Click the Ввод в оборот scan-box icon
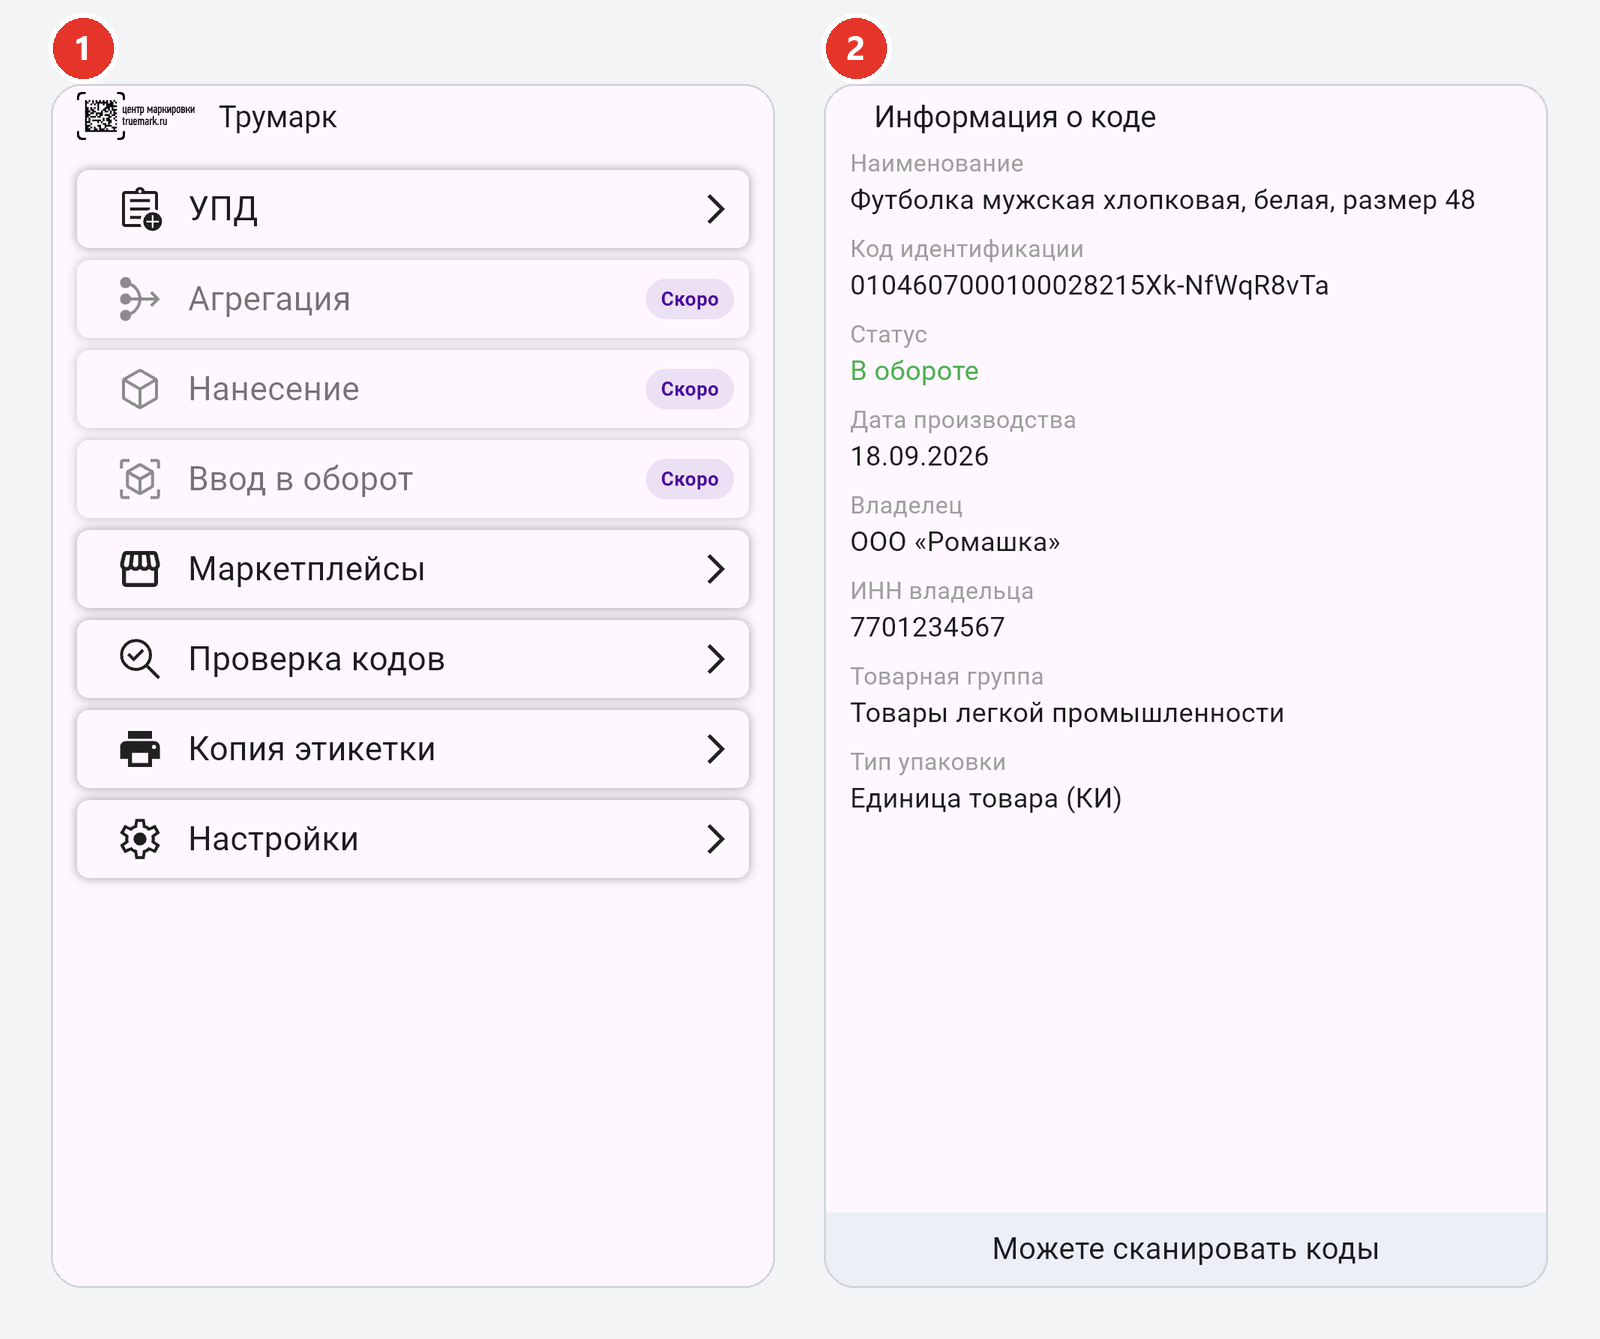 140,479
